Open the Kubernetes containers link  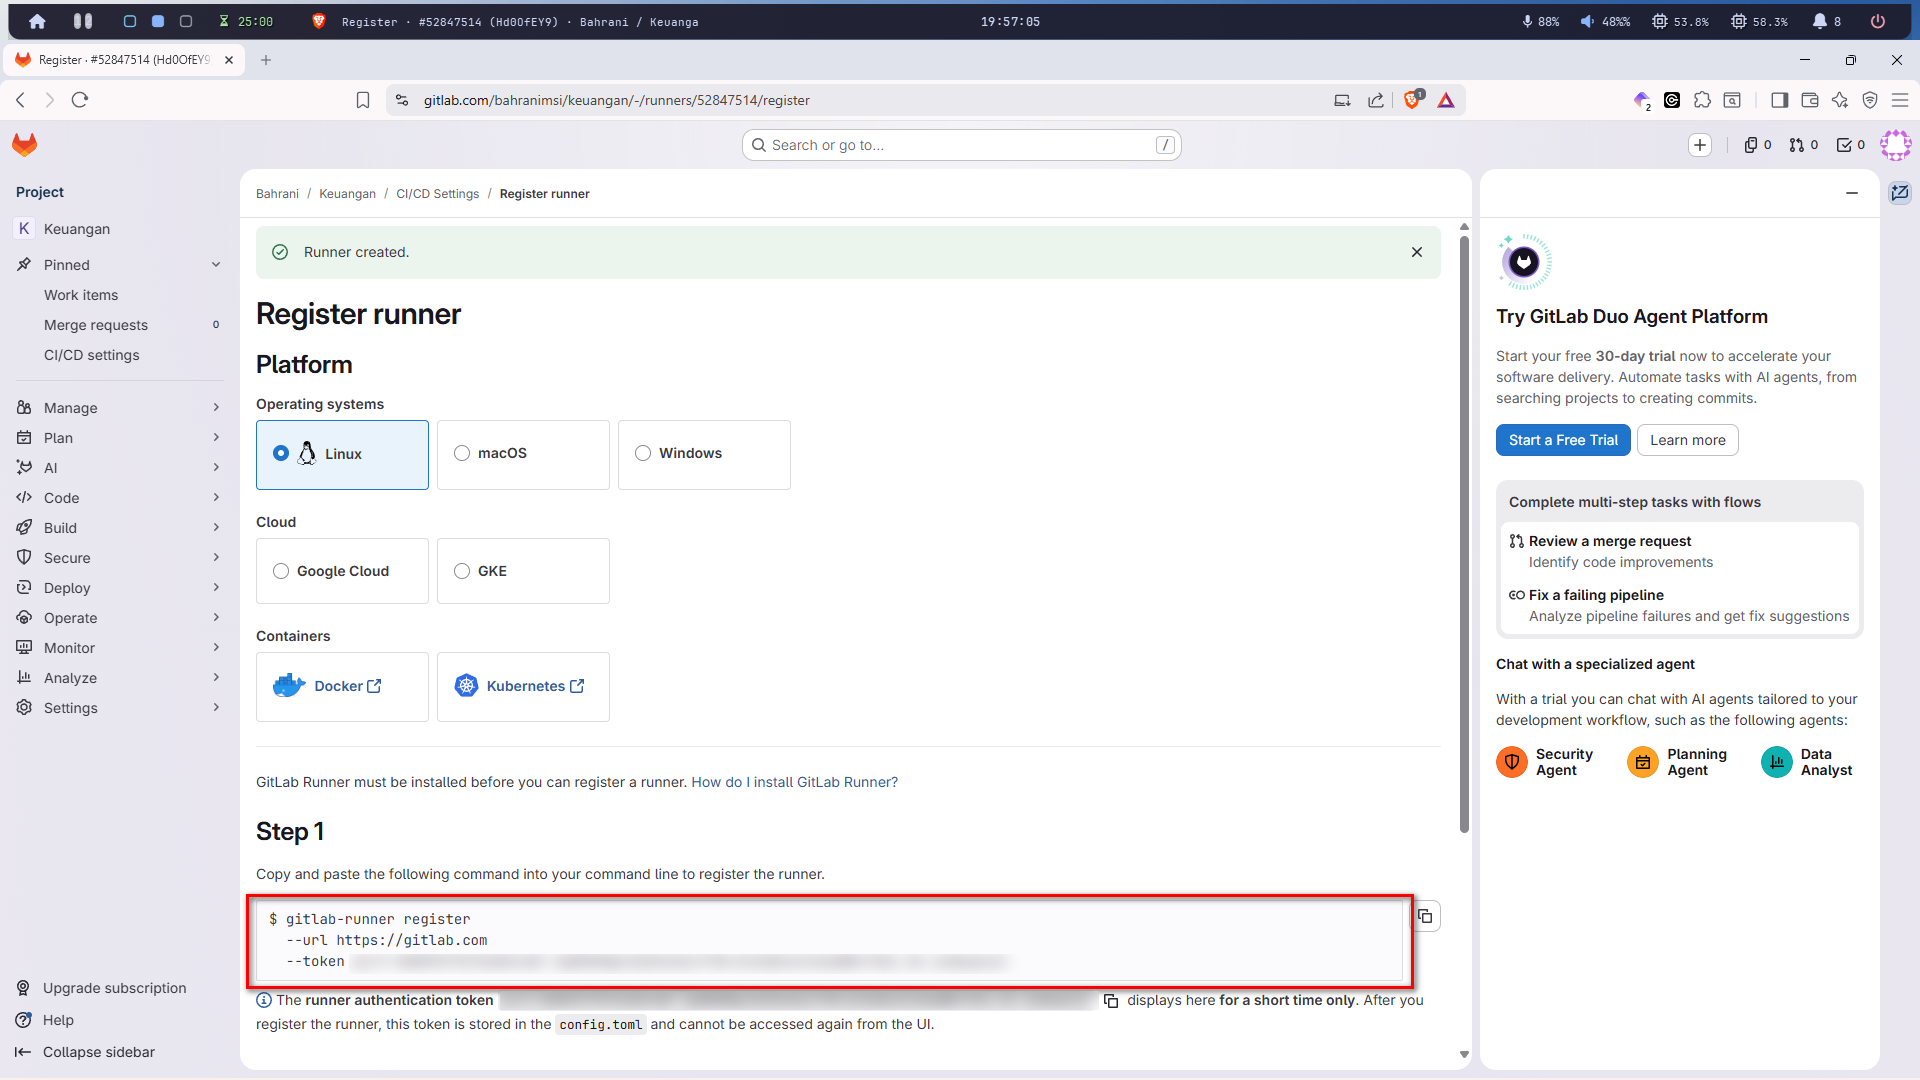pos(523,687)
